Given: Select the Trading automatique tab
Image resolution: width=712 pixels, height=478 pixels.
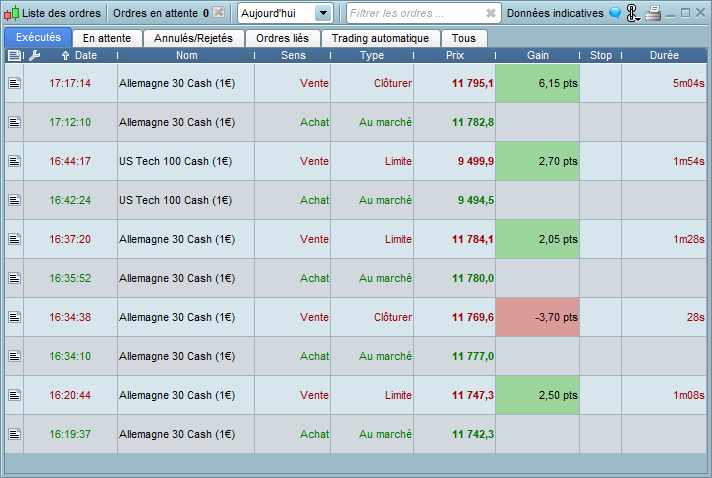Looking at the screenshot, I should point(380,38).
